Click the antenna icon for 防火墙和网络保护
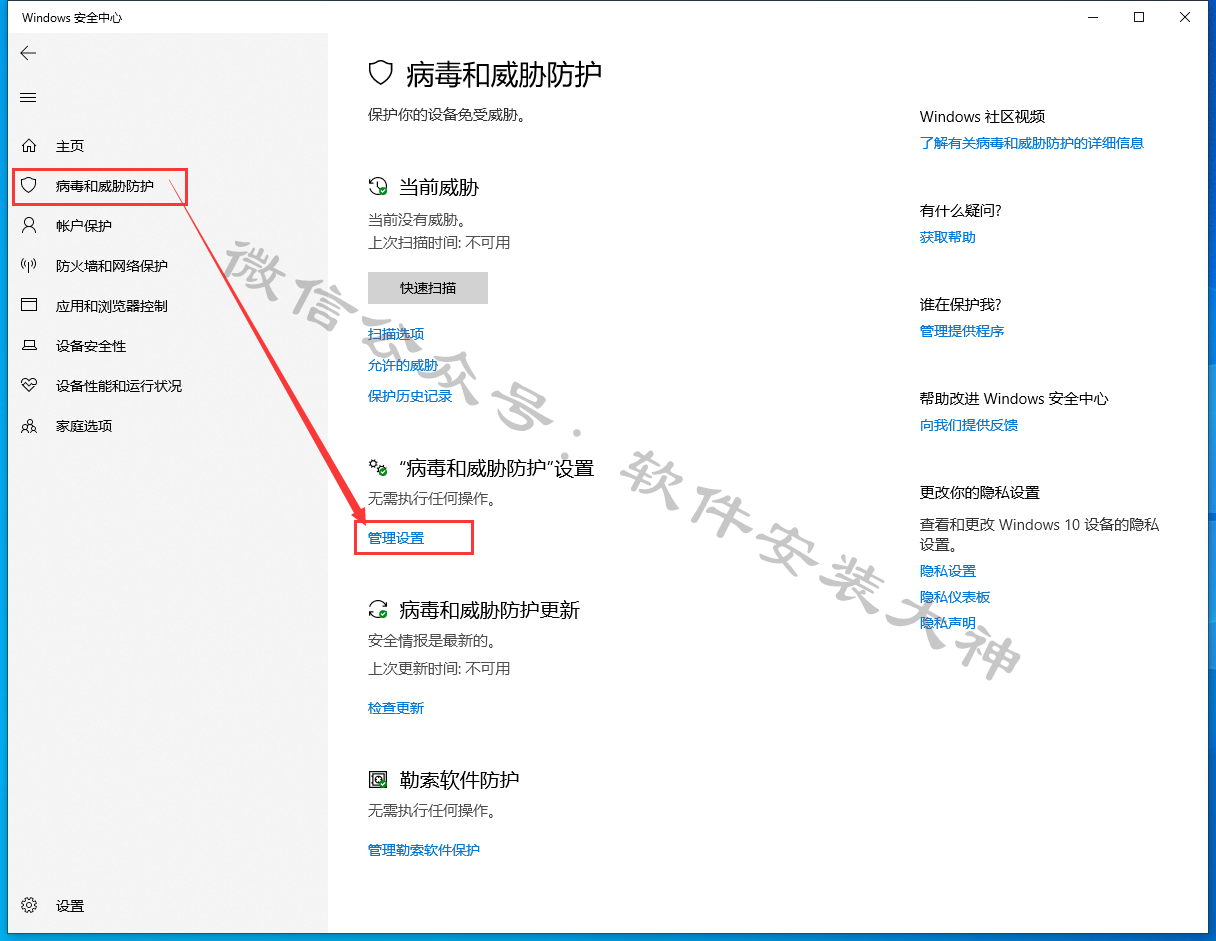 click(x=29, y=265)
